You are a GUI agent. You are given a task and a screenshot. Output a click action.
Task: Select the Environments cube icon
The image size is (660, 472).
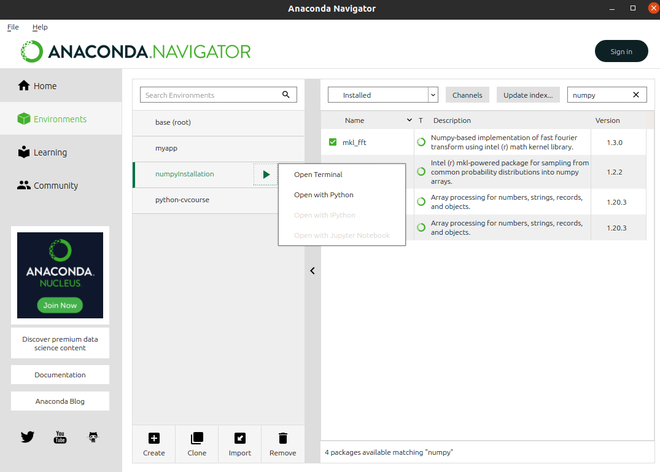pos(24,119)
